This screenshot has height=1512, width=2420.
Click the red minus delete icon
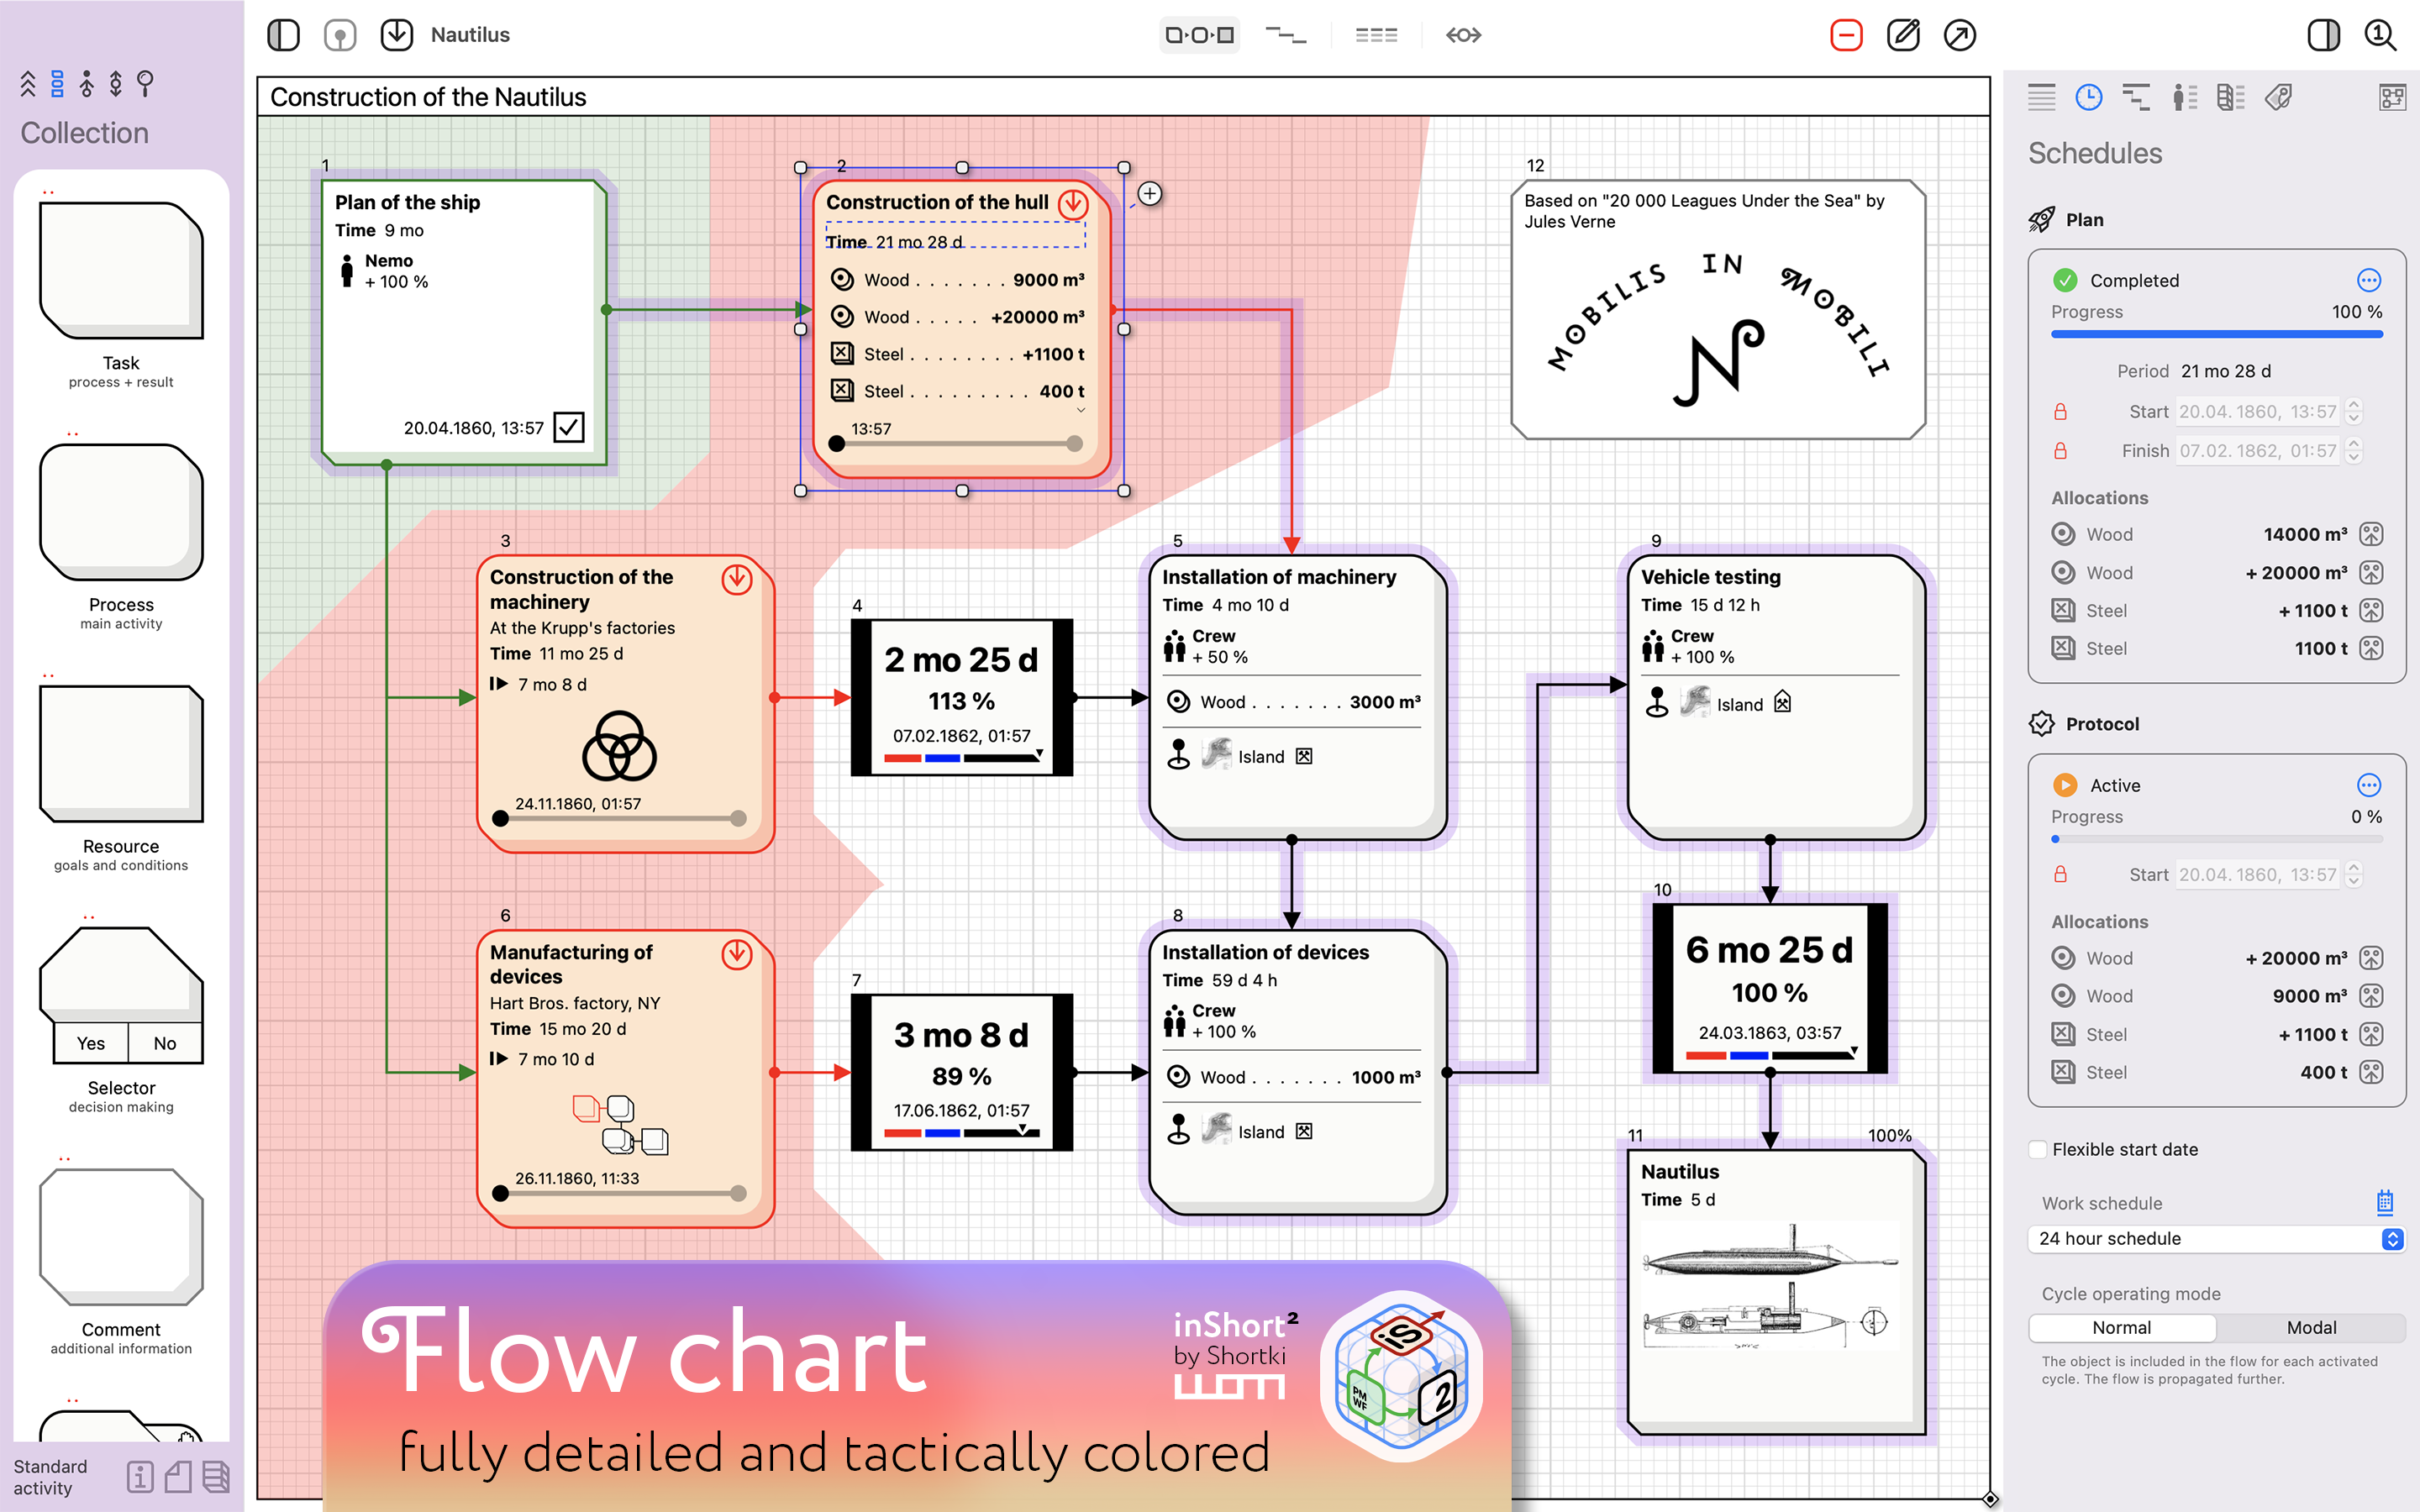coord(1846,35)
